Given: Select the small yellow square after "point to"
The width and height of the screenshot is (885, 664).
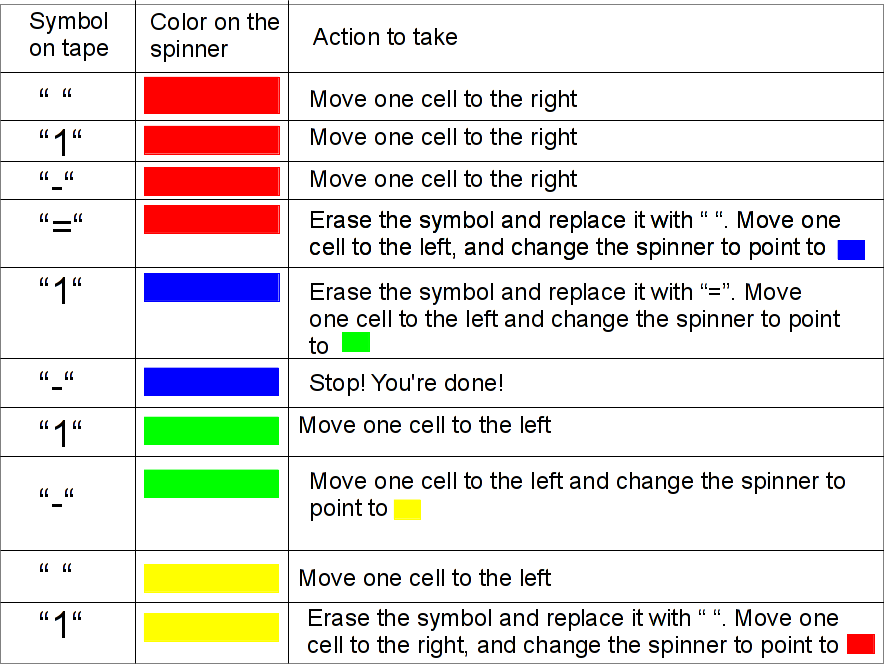Looking at the screenshot, I should [408, 509].
